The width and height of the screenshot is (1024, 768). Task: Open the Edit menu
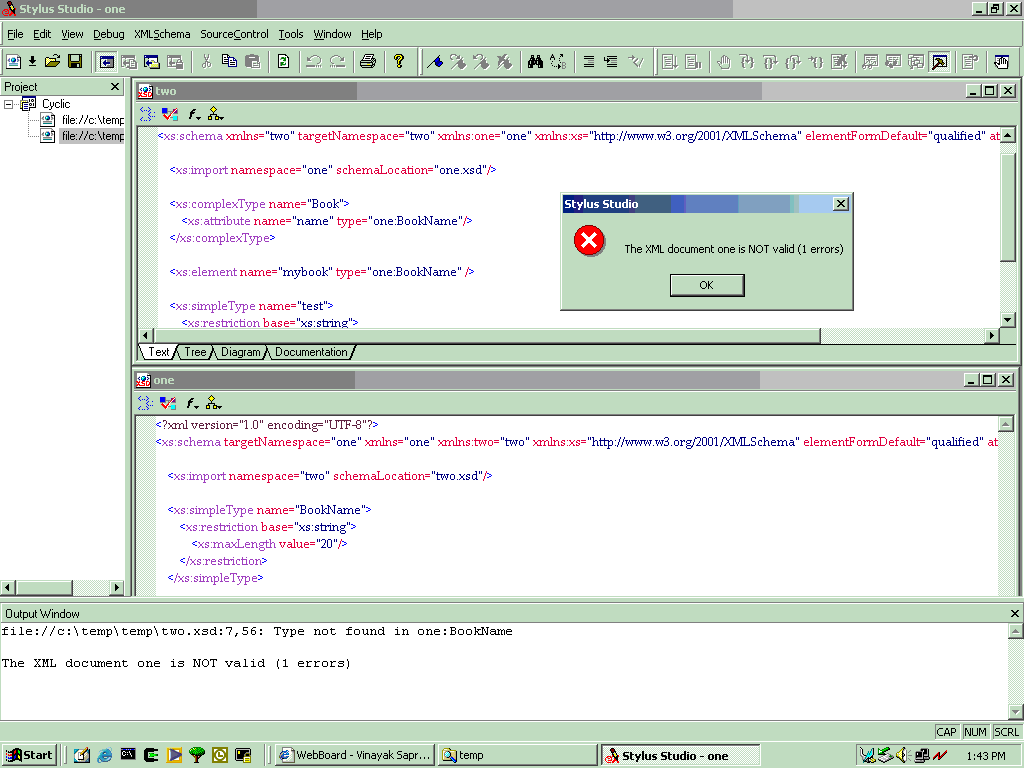point(42,34)
